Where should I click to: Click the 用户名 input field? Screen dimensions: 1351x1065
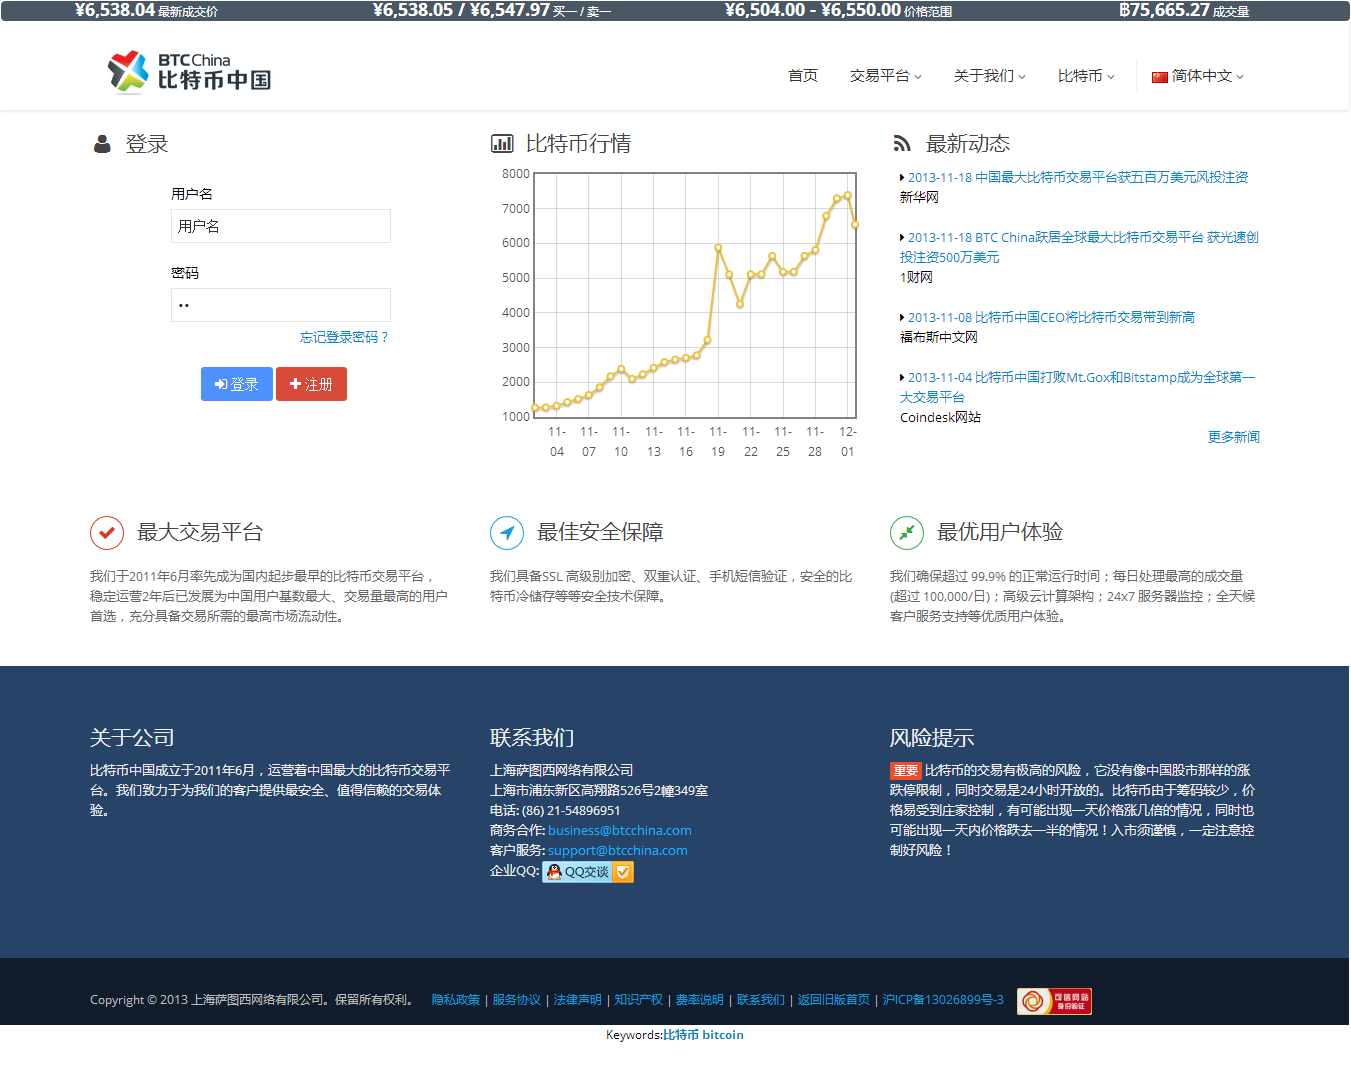(281, 226)
